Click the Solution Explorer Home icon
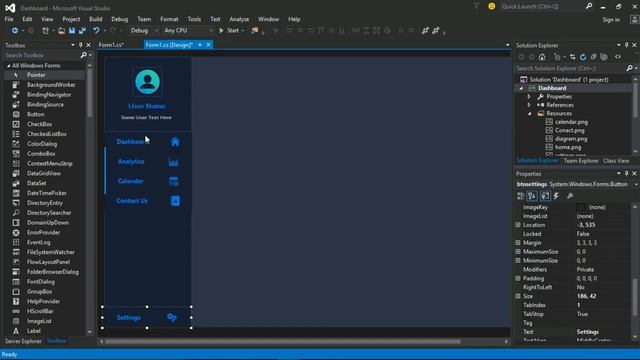The height and width of the screenshot is (360, 640). point(542,57)
